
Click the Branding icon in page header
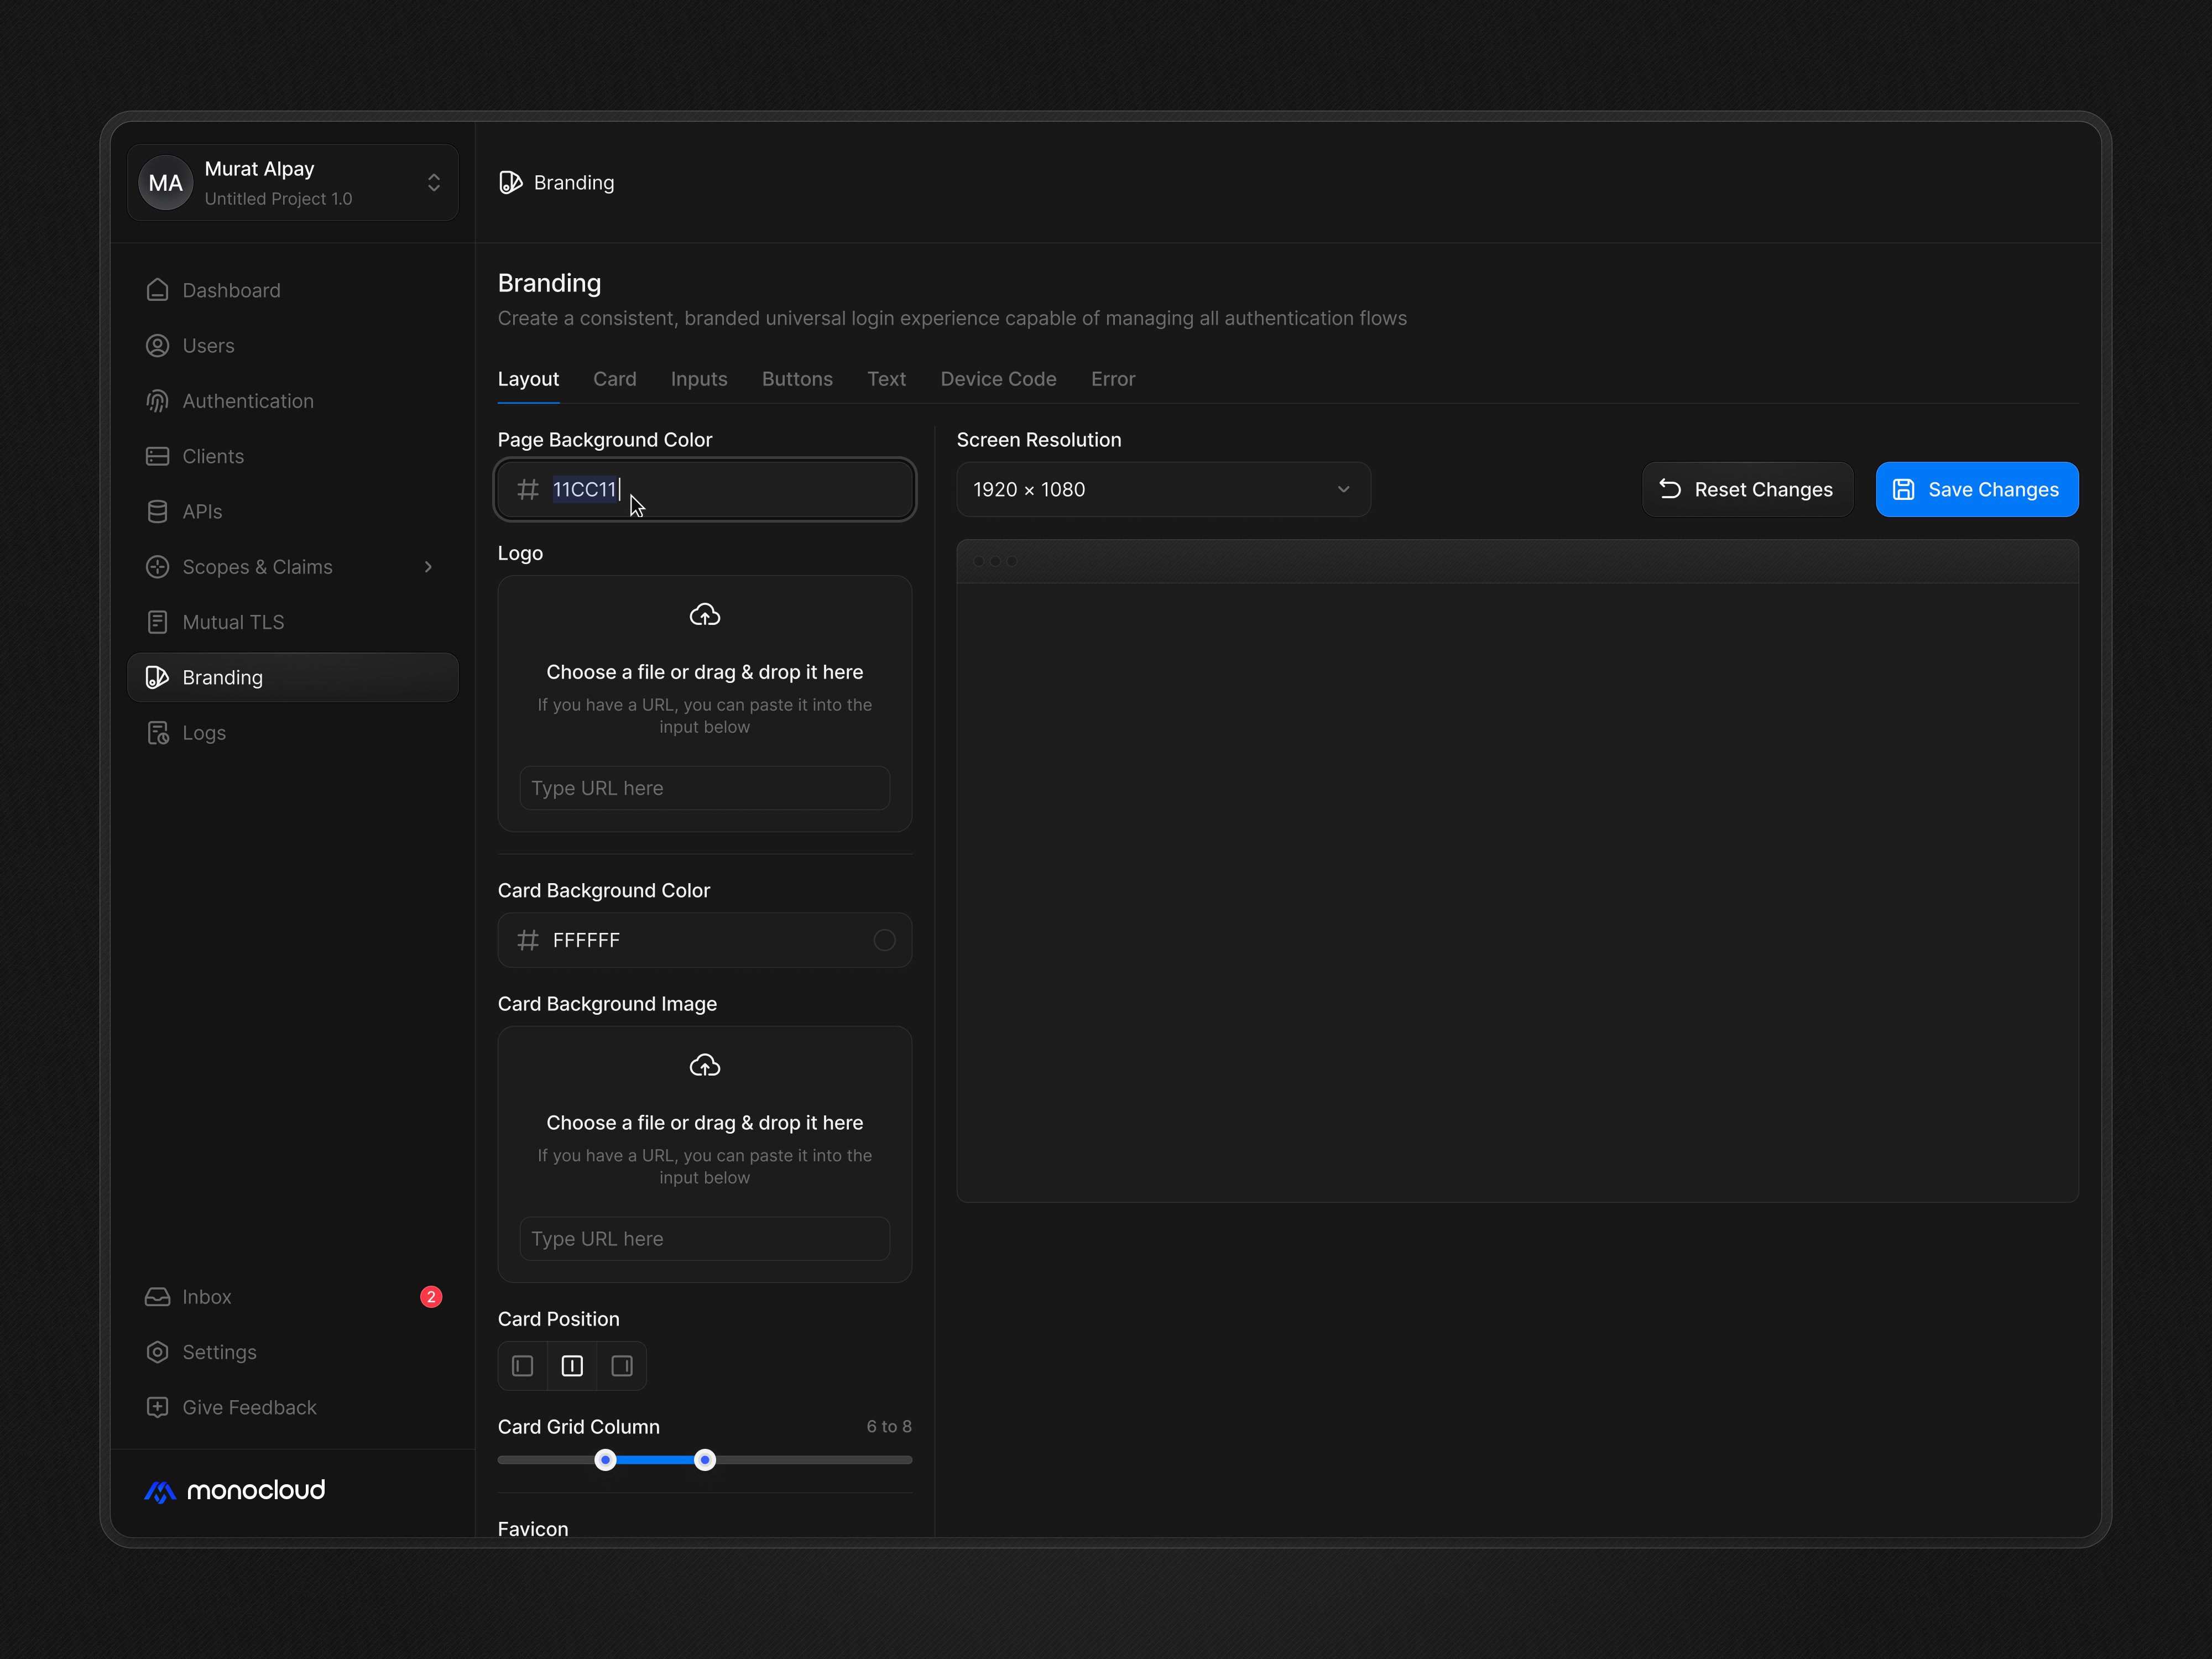[x=510, y=182]
